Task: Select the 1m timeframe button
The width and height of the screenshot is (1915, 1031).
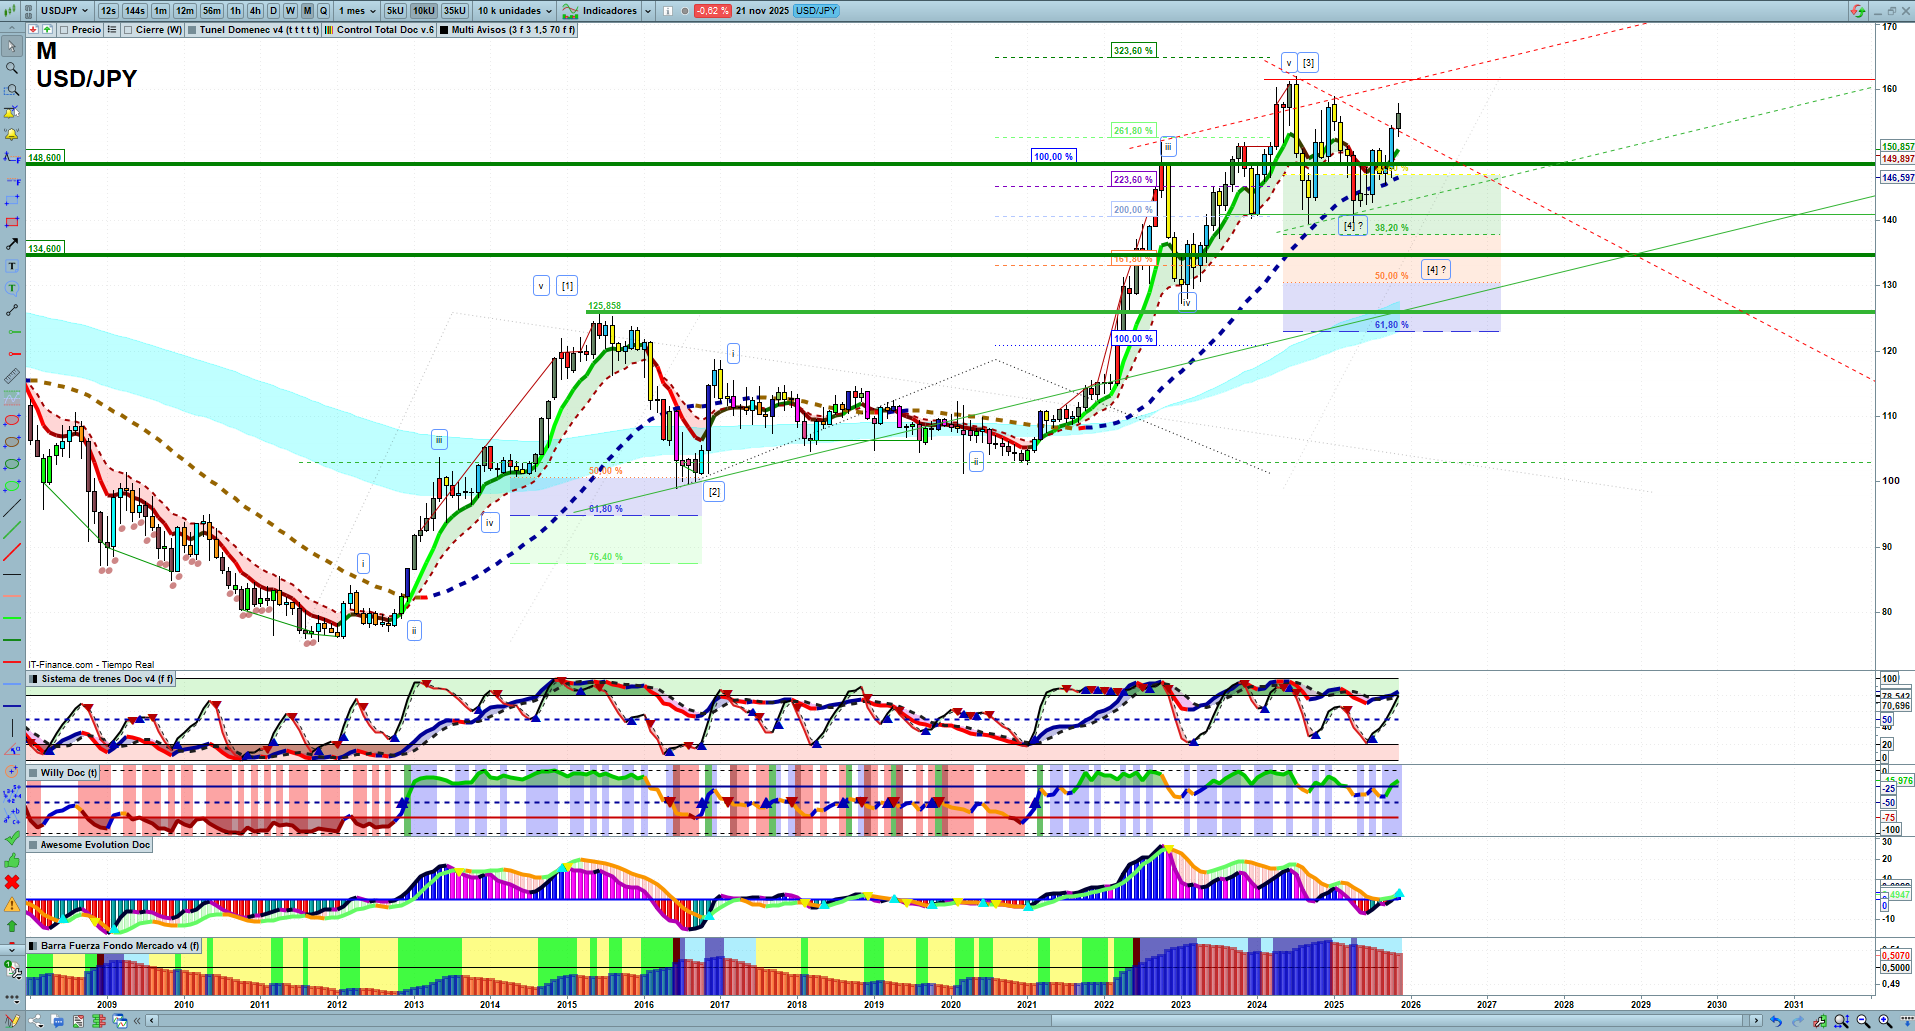Action: 160,11
